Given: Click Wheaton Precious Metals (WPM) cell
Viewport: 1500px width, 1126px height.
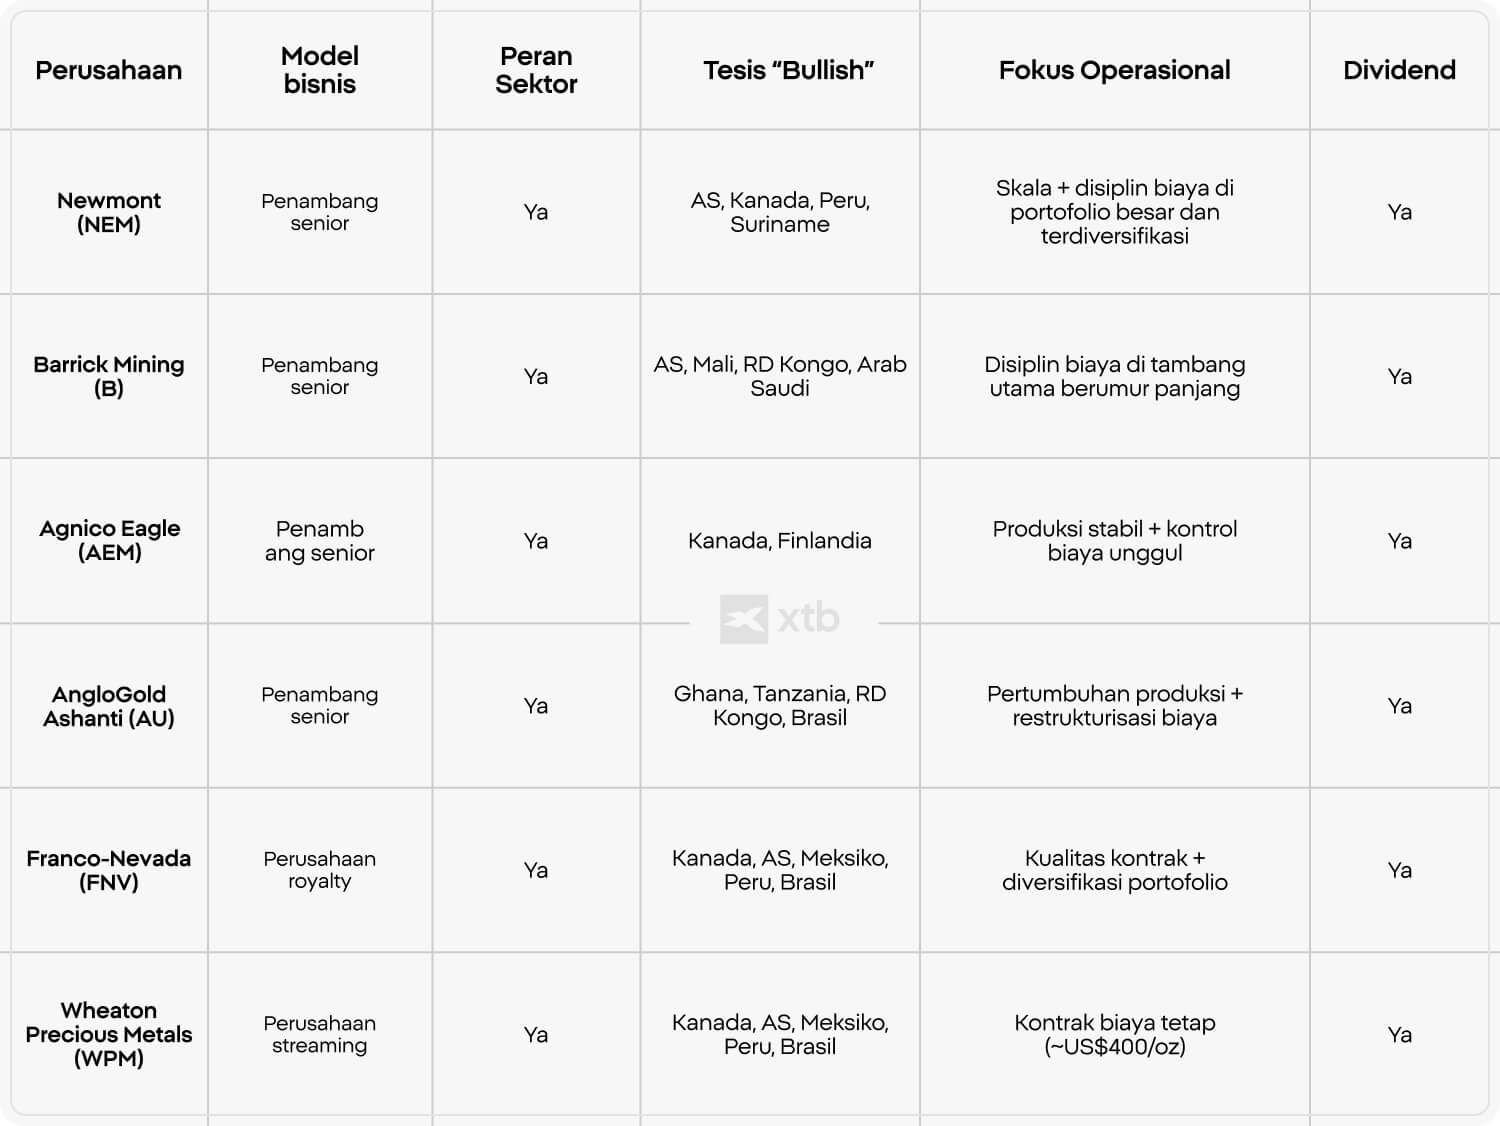Looking at the screenshot, I should pyautogui.click(x=109, y=1034).
